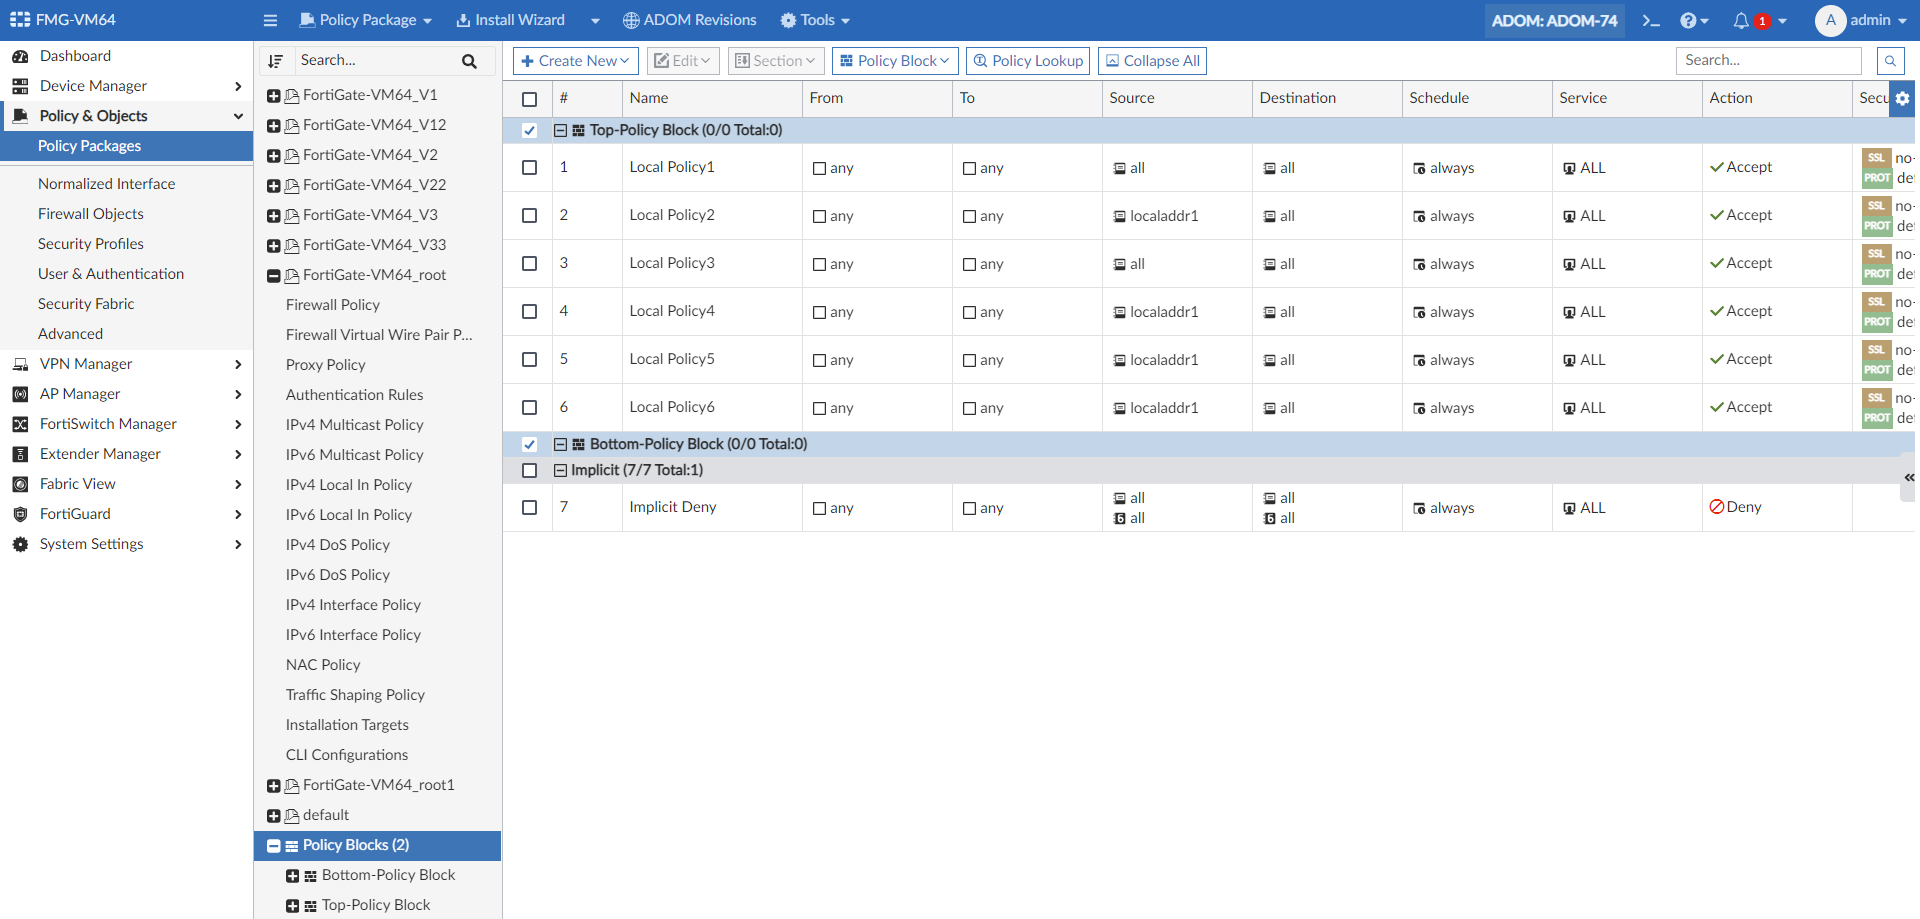Uncheck the Top-Policy Block section checkbox
The image size is (1920, 919).
530,130
